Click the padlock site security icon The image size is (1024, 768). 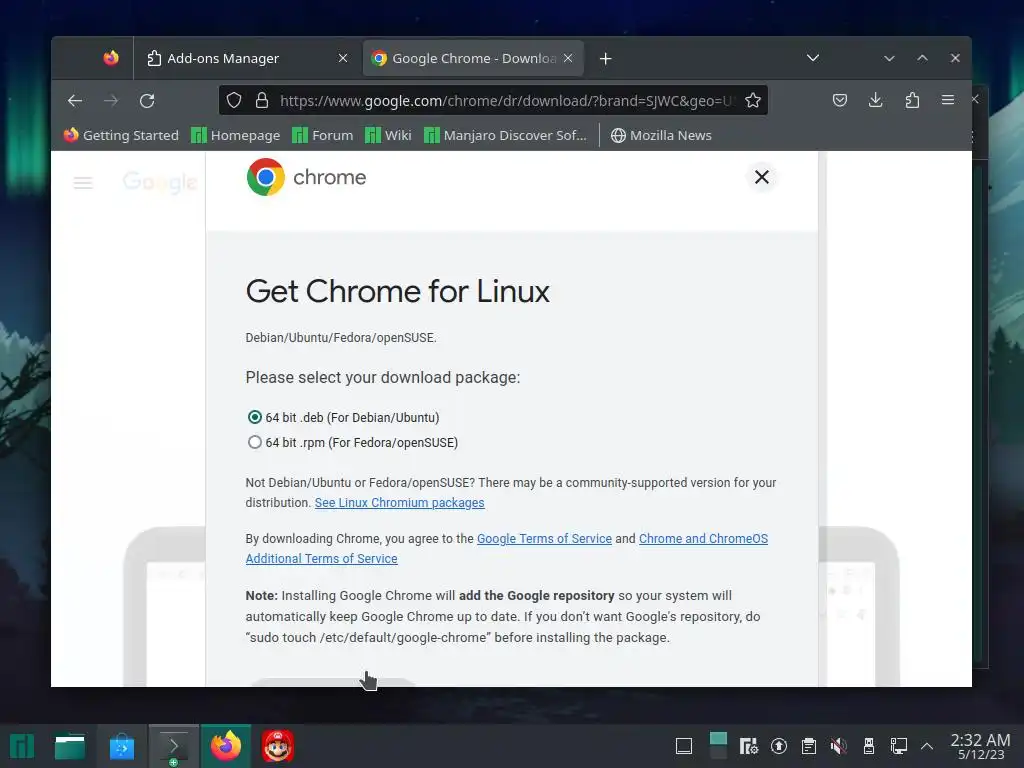click(262, 100)
